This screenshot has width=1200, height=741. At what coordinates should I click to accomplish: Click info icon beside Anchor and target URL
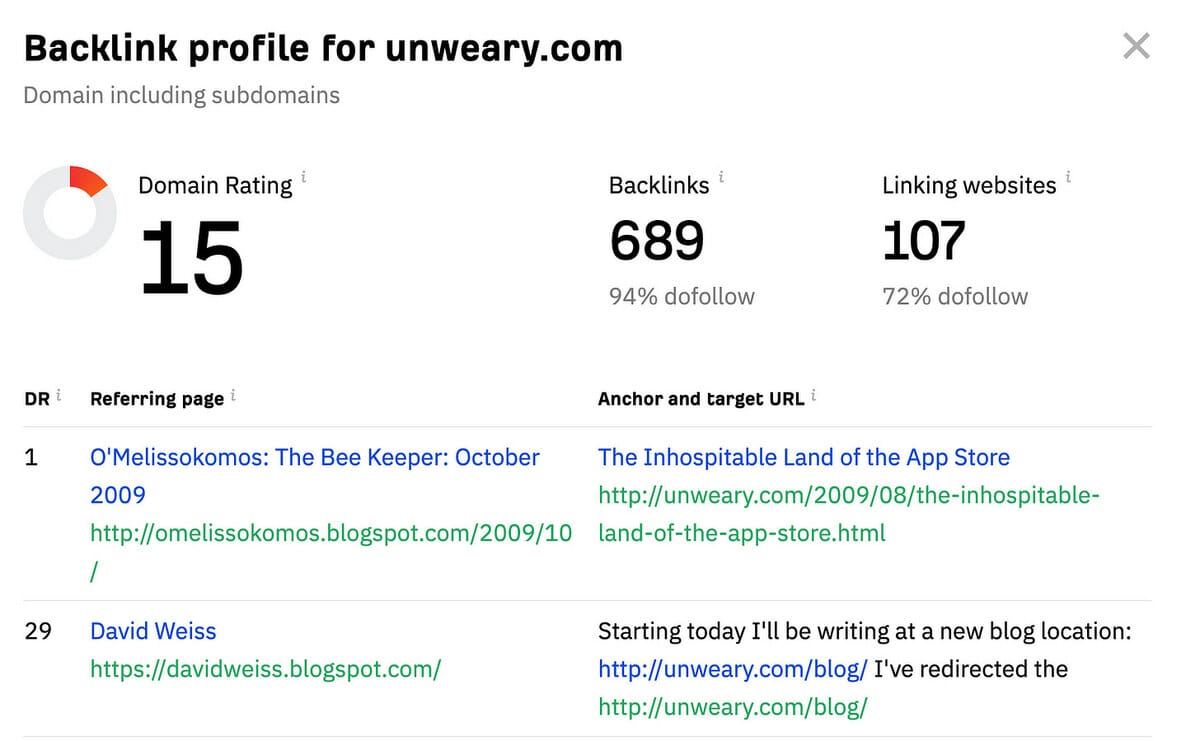814,396
